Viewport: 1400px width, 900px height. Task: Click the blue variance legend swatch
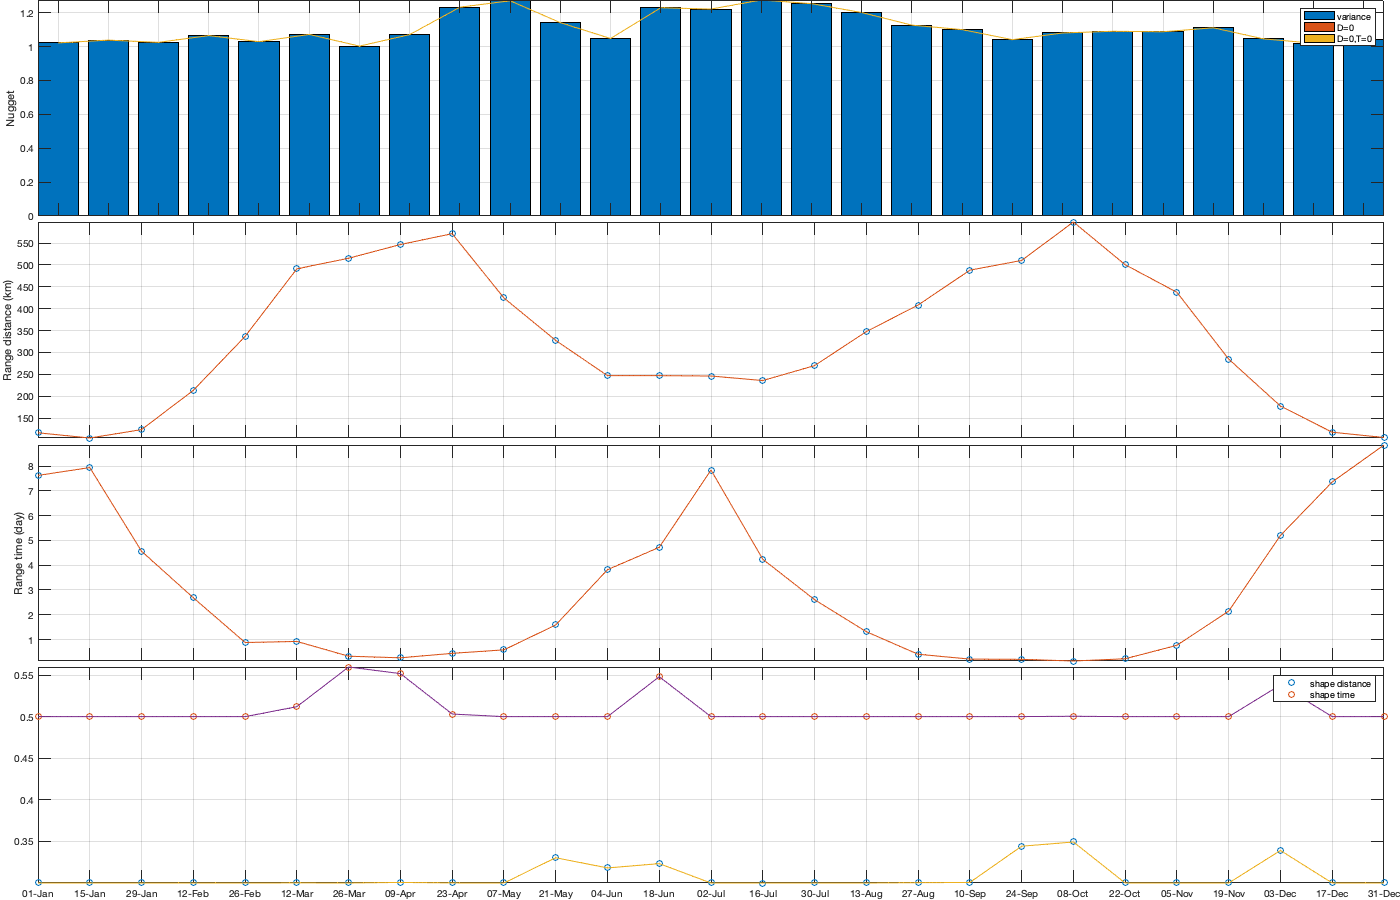tap(1319, 17)
